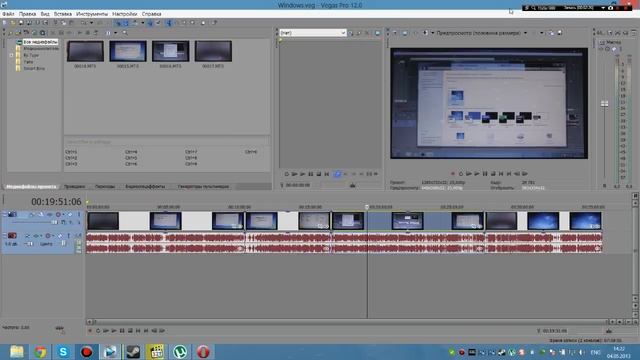Switch to the Видеоэффекты tab
Viewport: 640px width, 360px height.
pyautogui.click(x=145, y=187)
